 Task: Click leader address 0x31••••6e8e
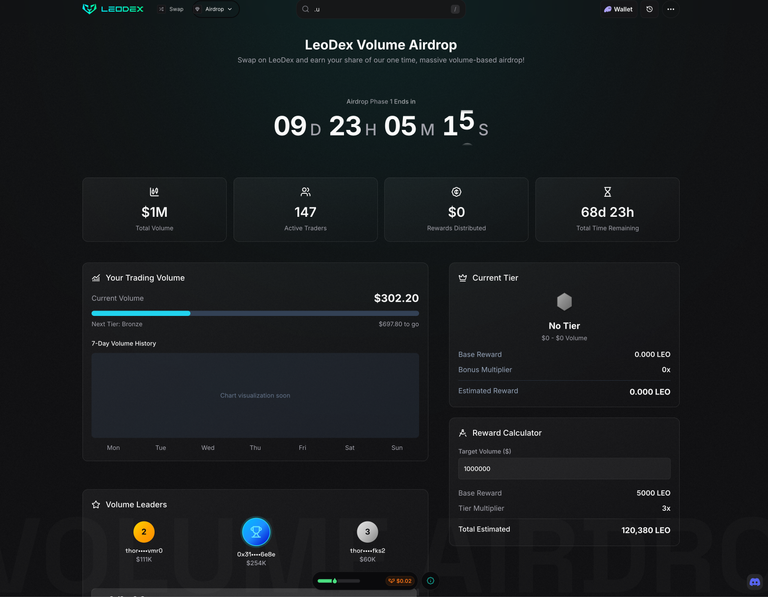coord(256,554)
